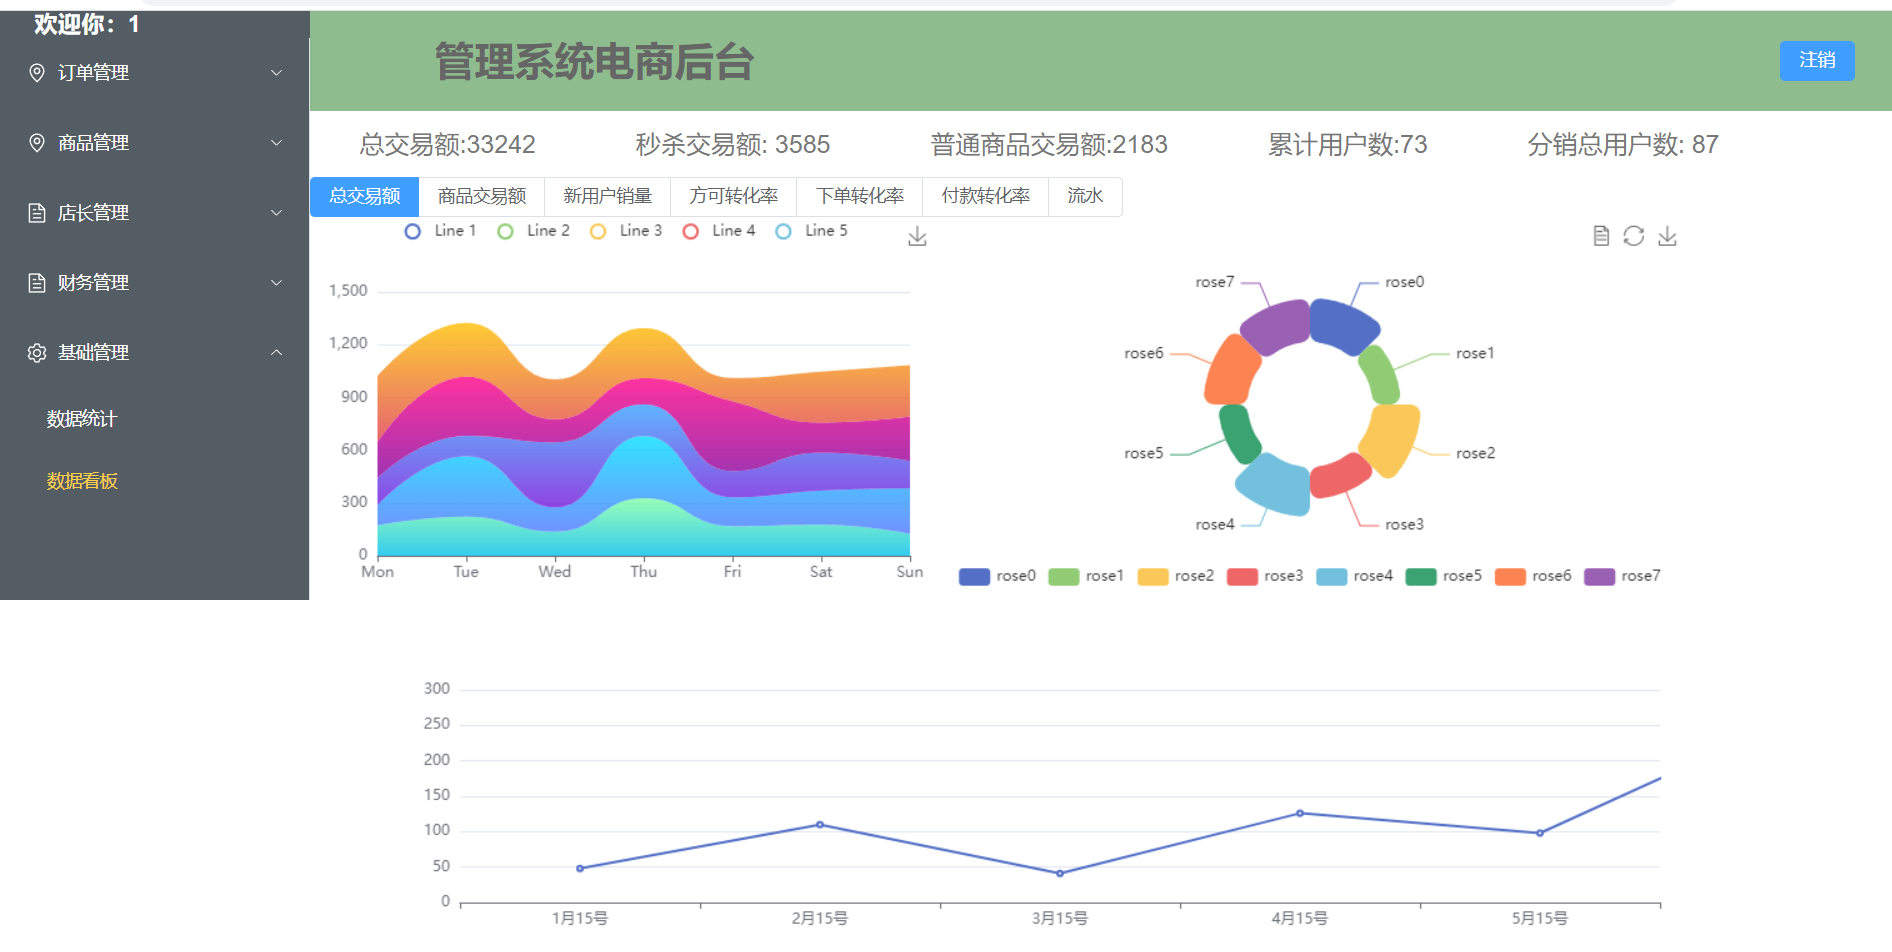
Task: Toggle rose4 legend entry
Action: (1354, 576)
